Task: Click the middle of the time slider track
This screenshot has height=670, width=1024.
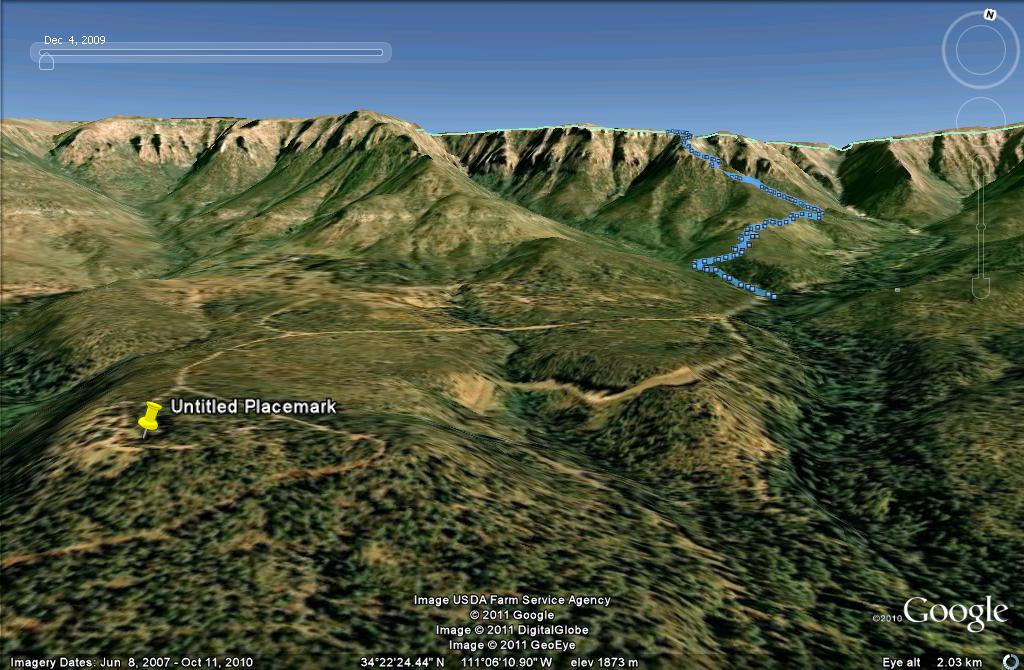Action: click(x=212, y=52)
